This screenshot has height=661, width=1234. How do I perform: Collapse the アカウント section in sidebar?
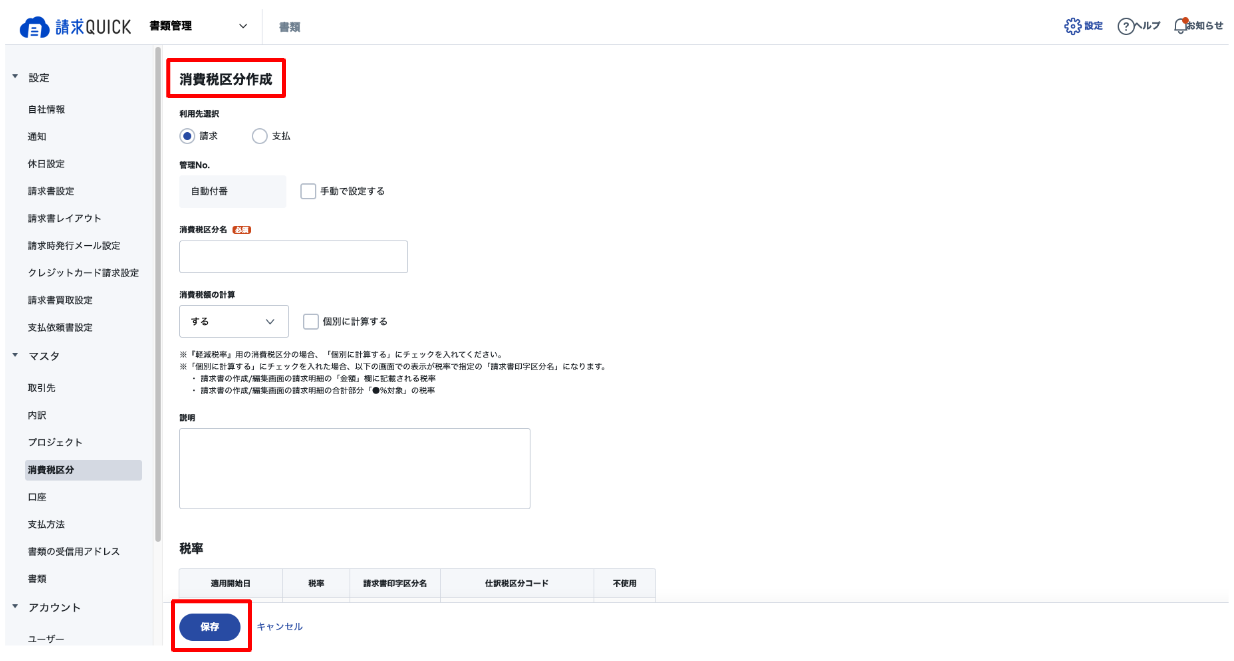[15, 607]
